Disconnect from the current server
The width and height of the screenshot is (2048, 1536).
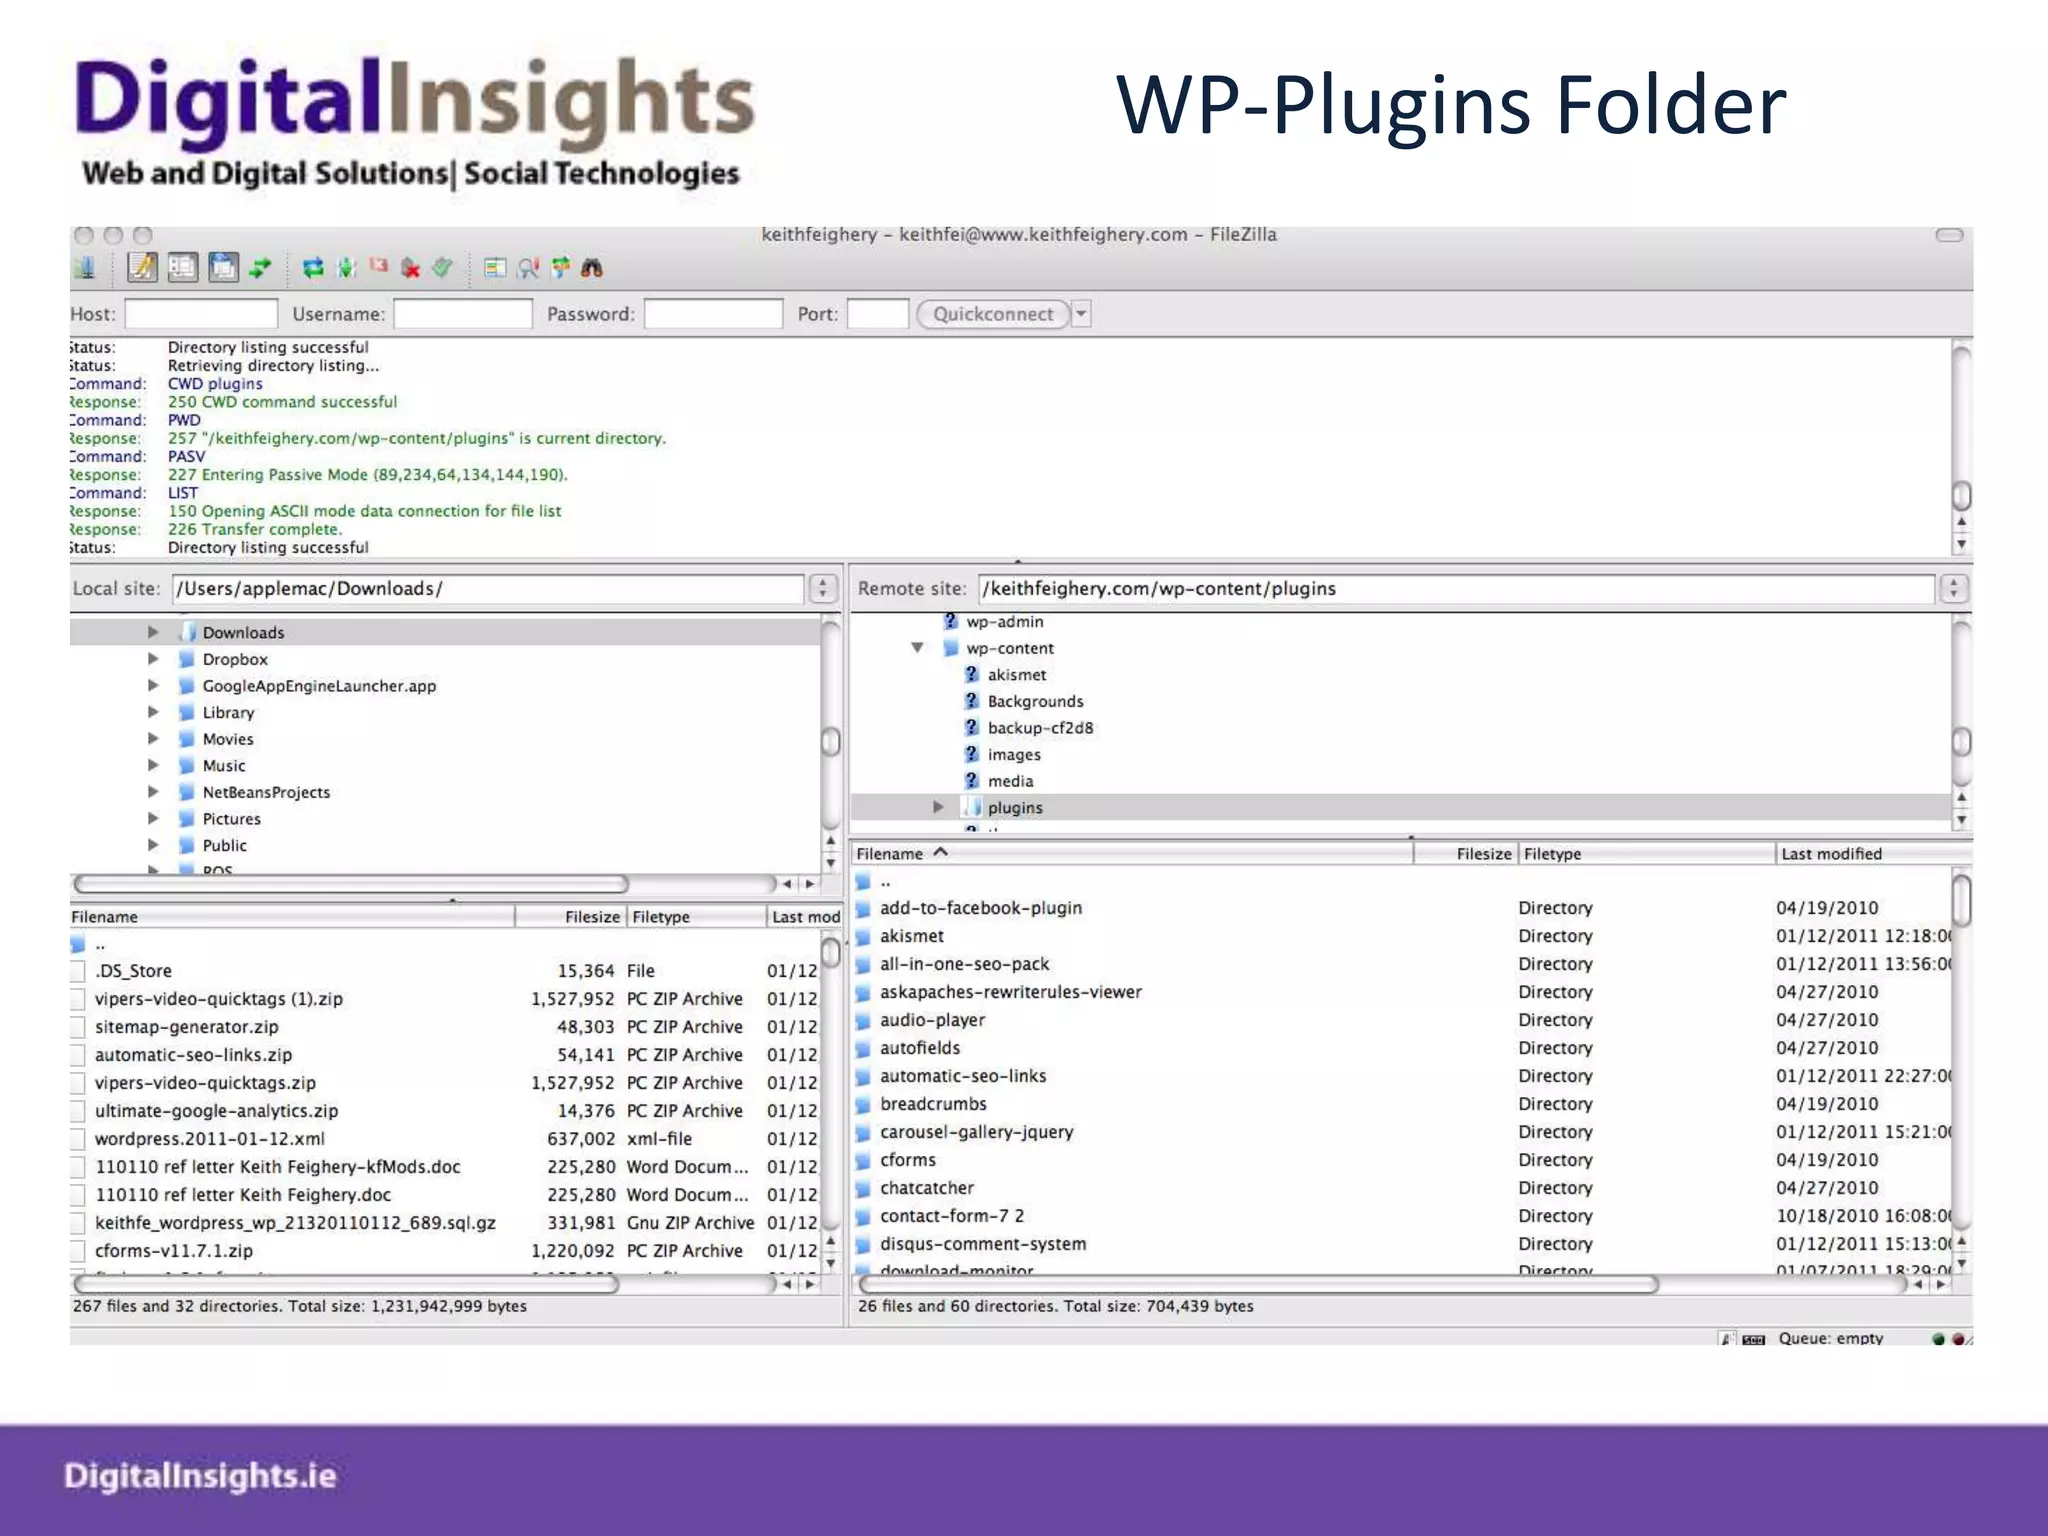pyautogui.click(x=410, y=267)
